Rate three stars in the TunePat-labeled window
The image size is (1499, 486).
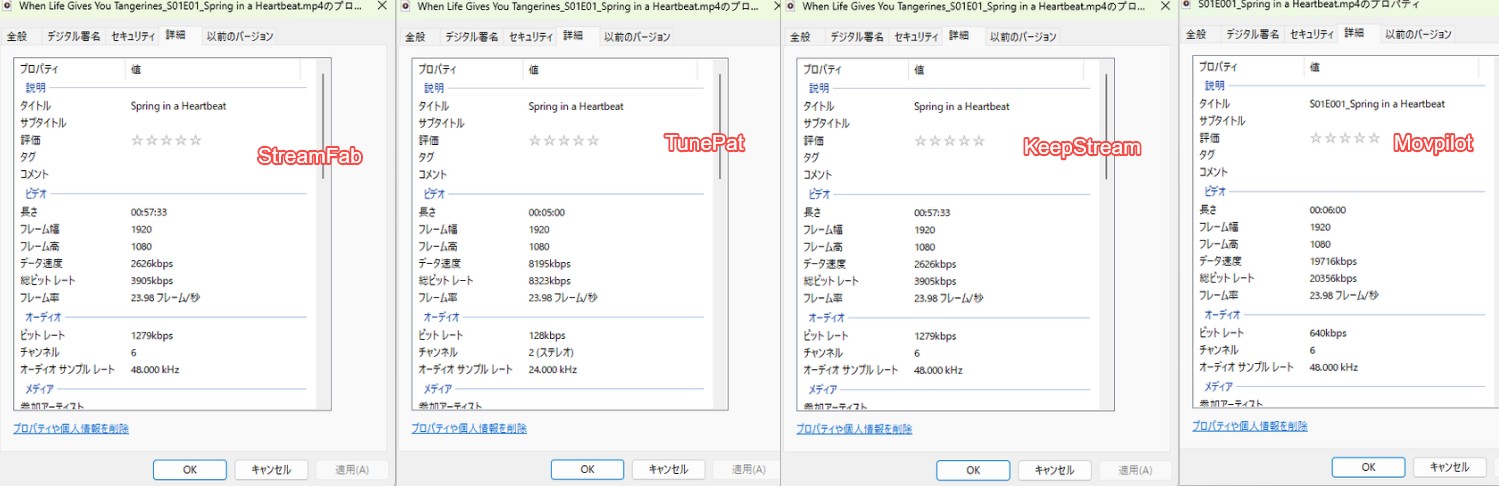(564, 141)
